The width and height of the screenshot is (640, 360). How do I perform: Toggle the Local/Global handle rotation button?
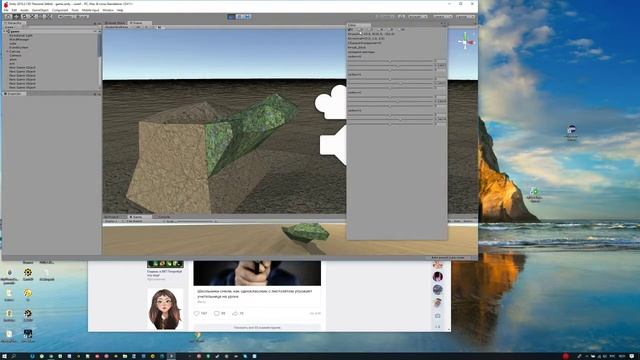82,17
